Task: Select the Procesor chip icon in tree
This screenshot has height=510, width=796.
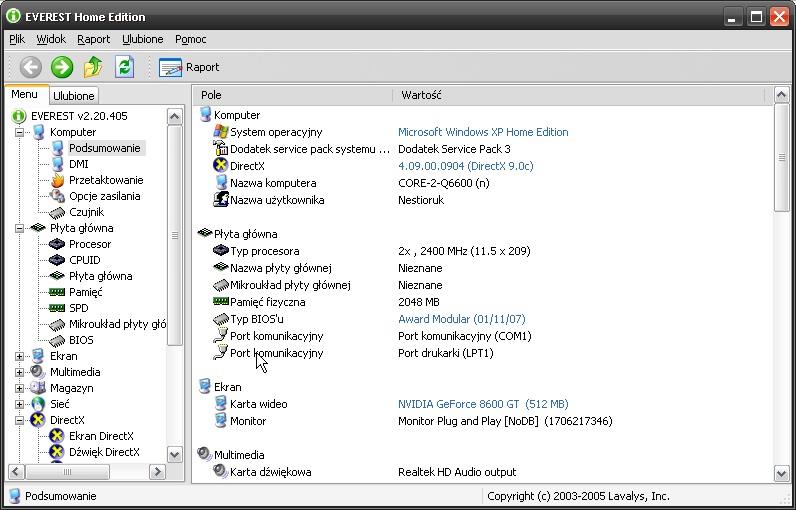Action: pos(57,244)
